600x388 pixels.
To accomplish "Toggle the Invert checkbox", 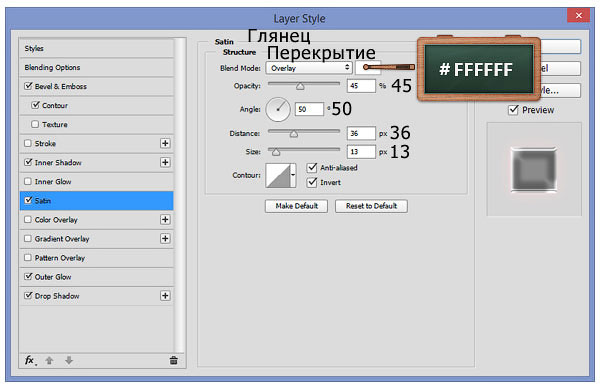I will [x=312, y=182].
